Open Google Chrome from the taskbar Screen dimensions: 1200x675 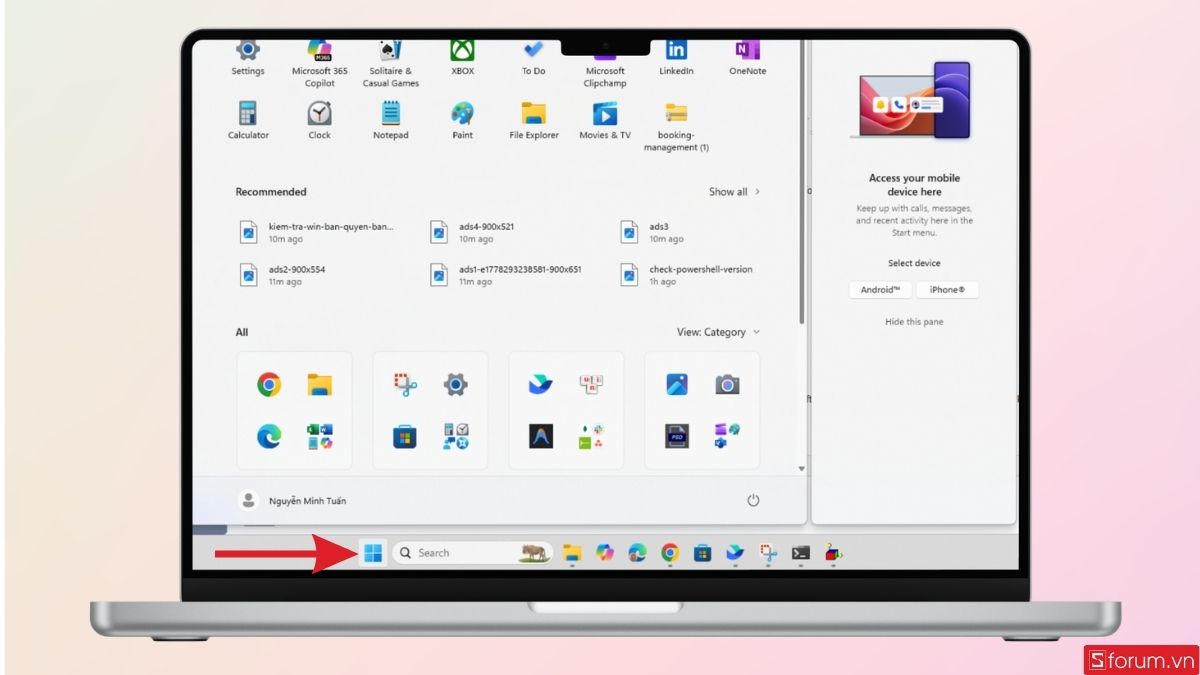point(670,553)
